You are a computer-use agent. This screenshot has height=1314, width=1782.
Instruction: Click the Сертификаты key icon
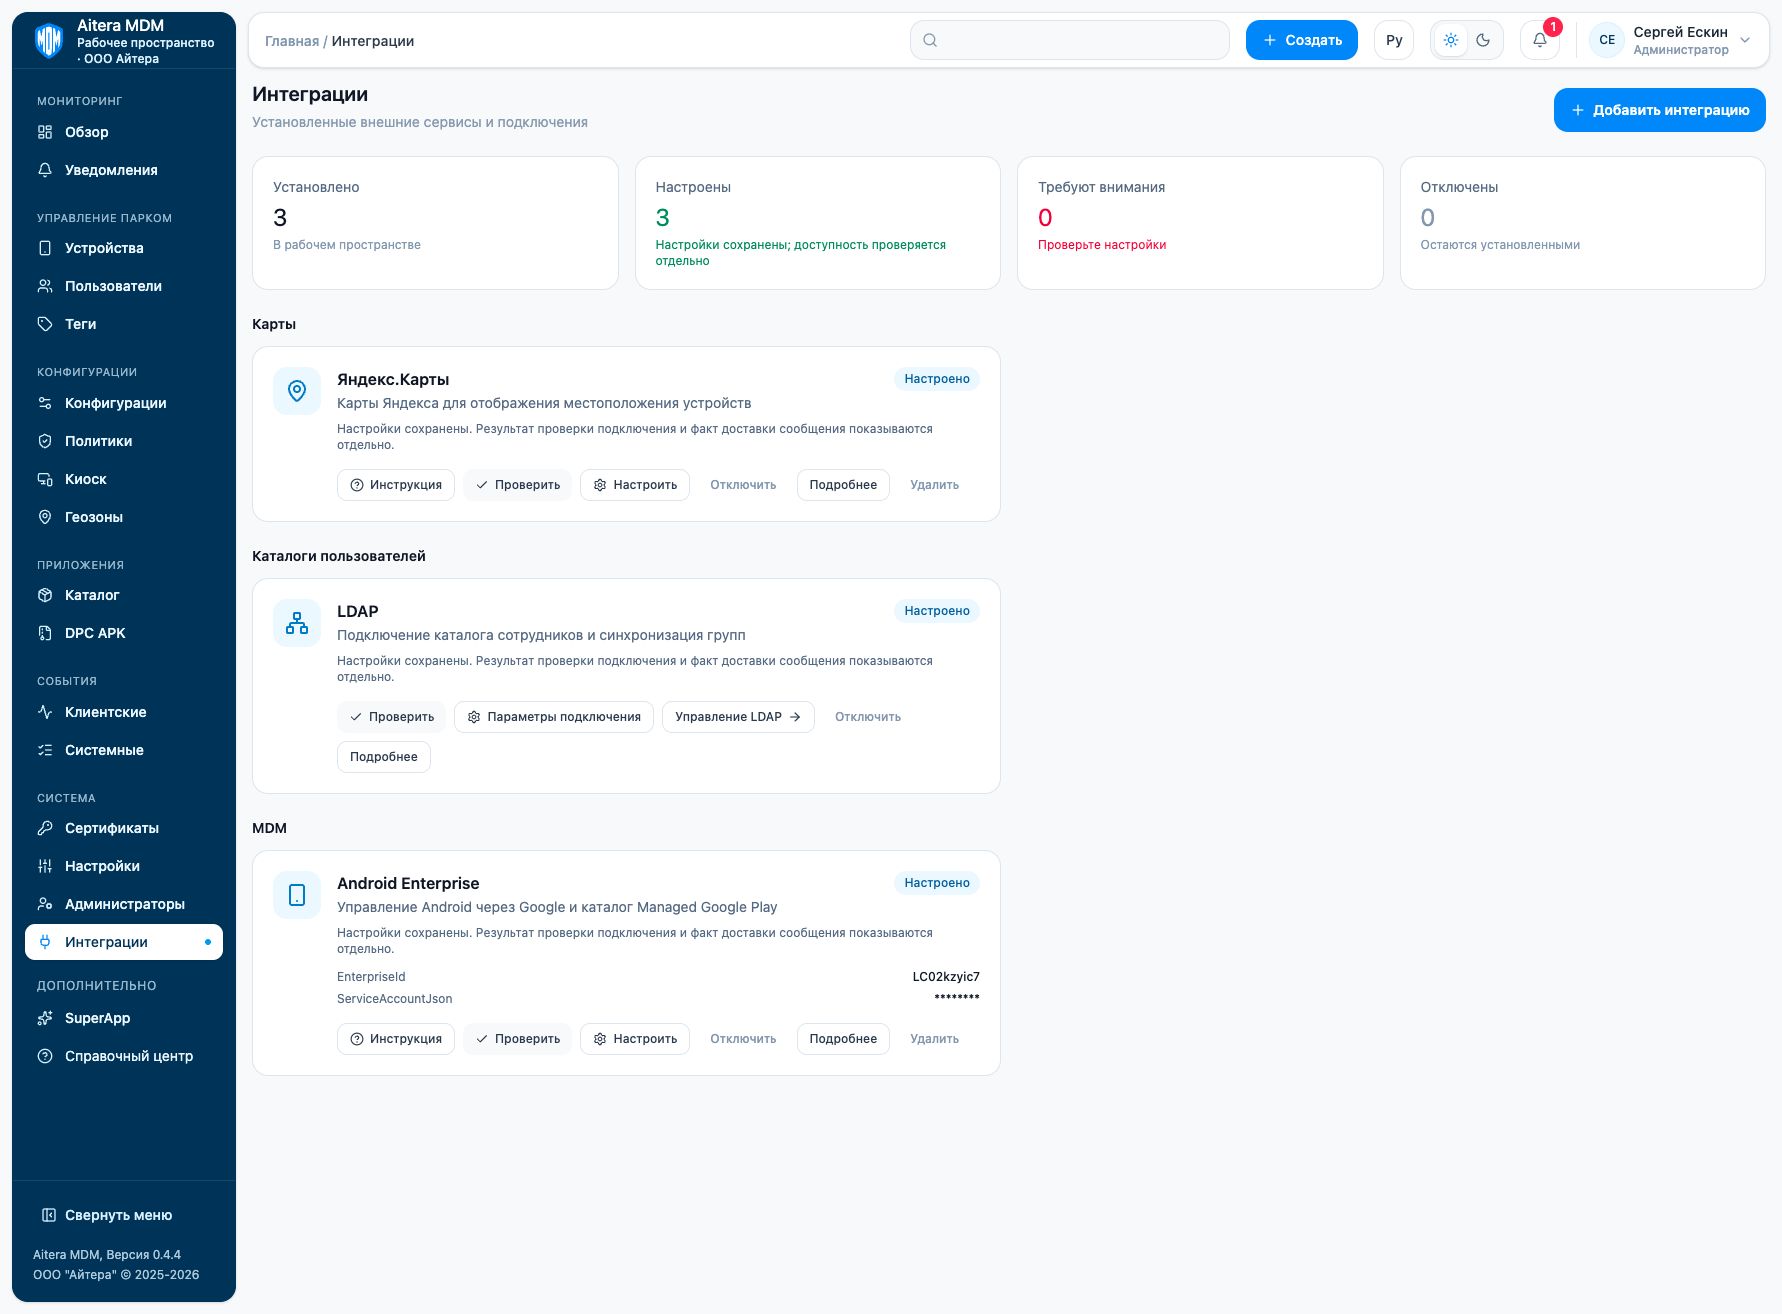pos(45,828)
